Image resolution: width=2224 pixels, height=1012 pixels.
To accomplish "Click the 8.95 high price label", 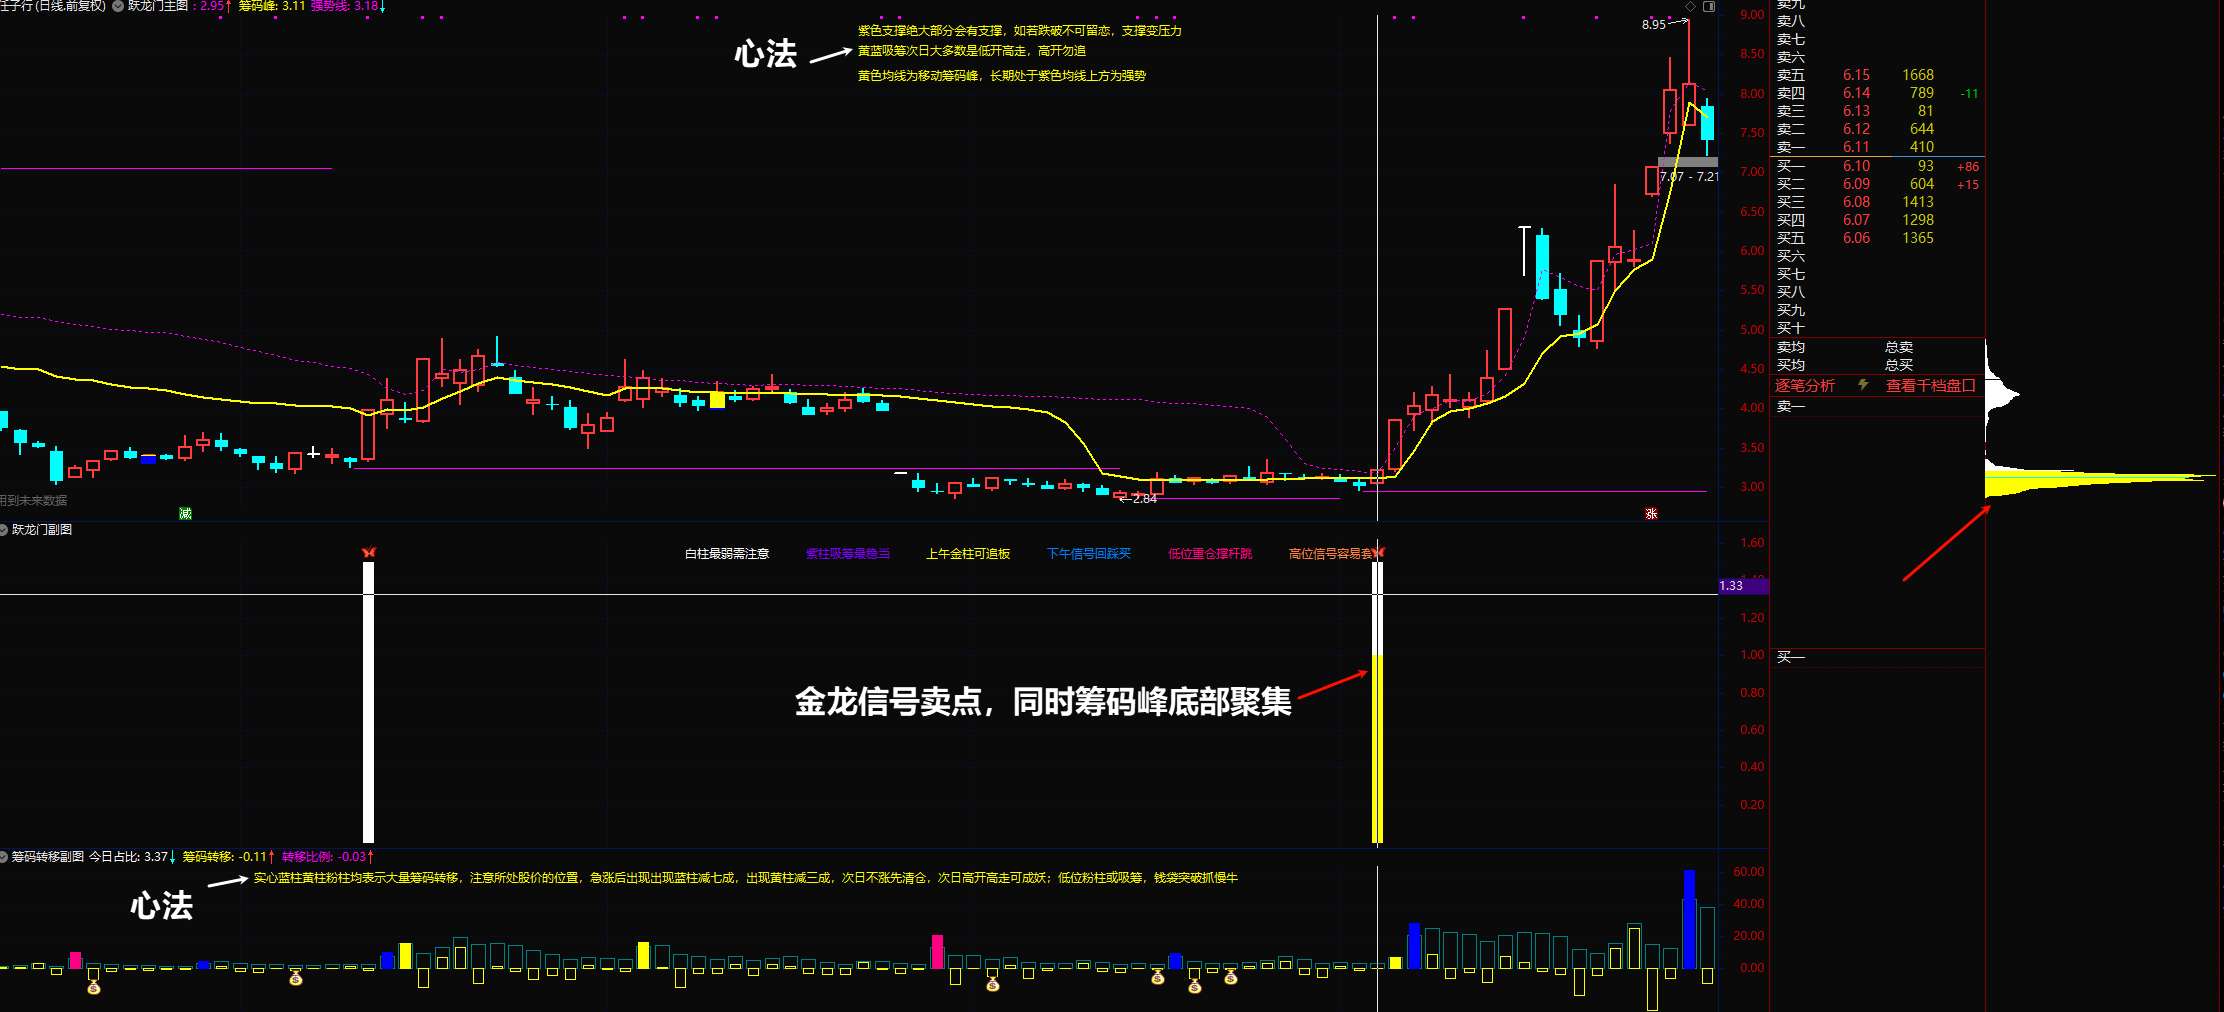I will (1653, 24).
